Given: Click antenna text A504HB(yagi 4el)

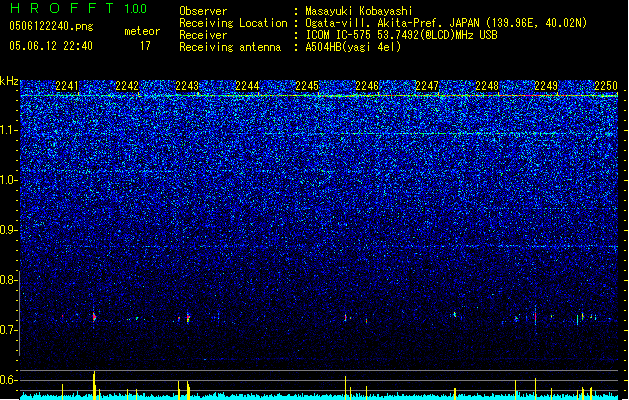Looking at the screenshot, I should click(353, 47).
